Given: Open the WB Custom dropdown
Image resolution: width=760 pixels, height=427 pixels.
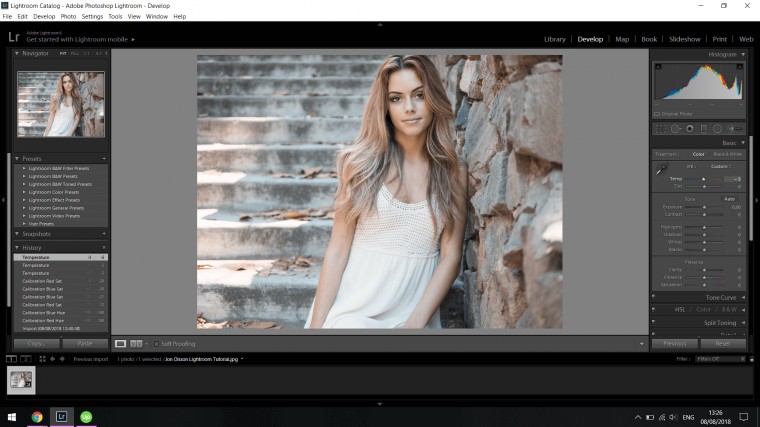Looking at the screenshot, I should tap(721, 166).
